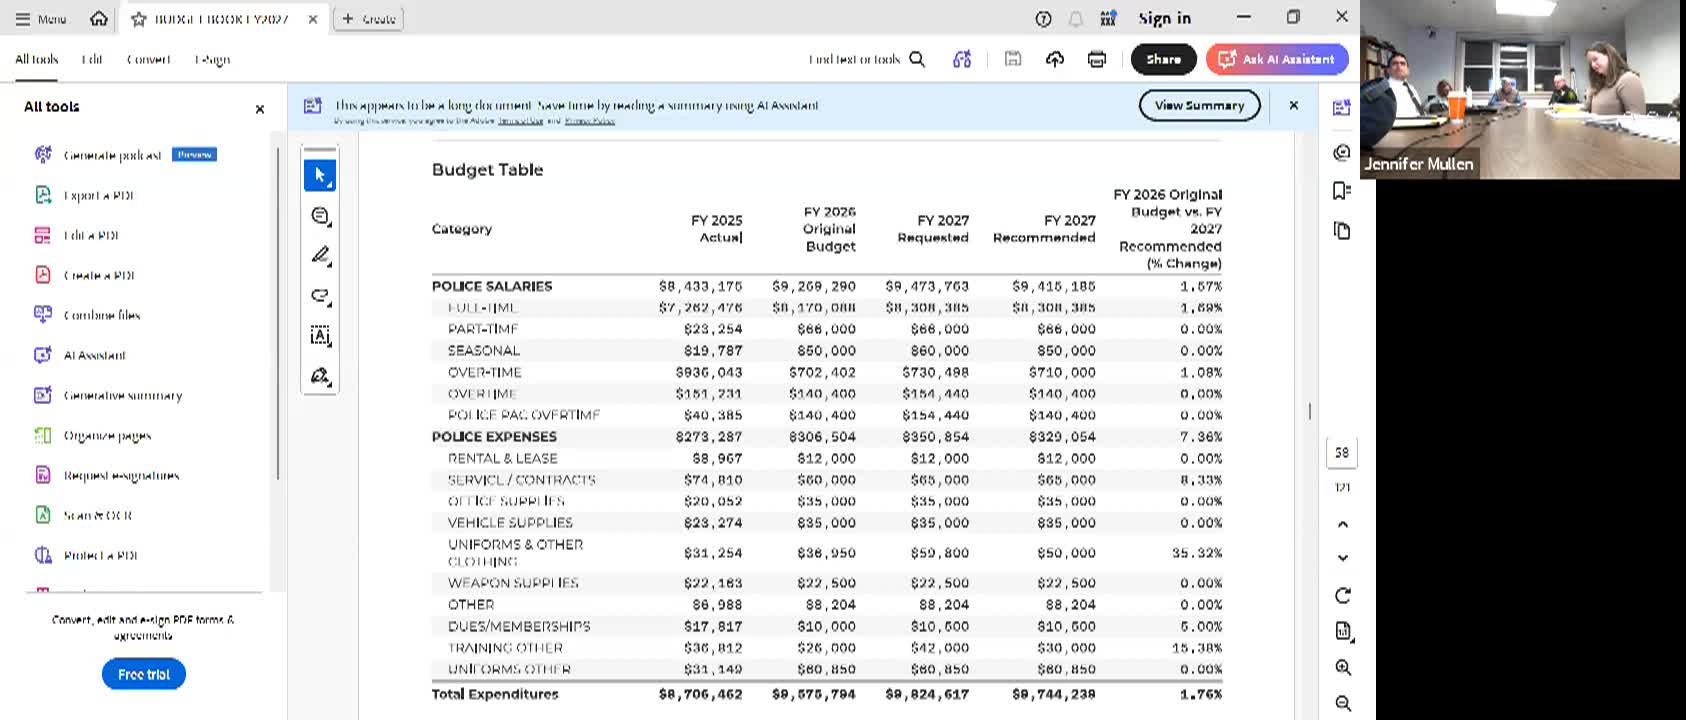Open Export a PDF tool
1686x720 pixels.
coord(98,195)
